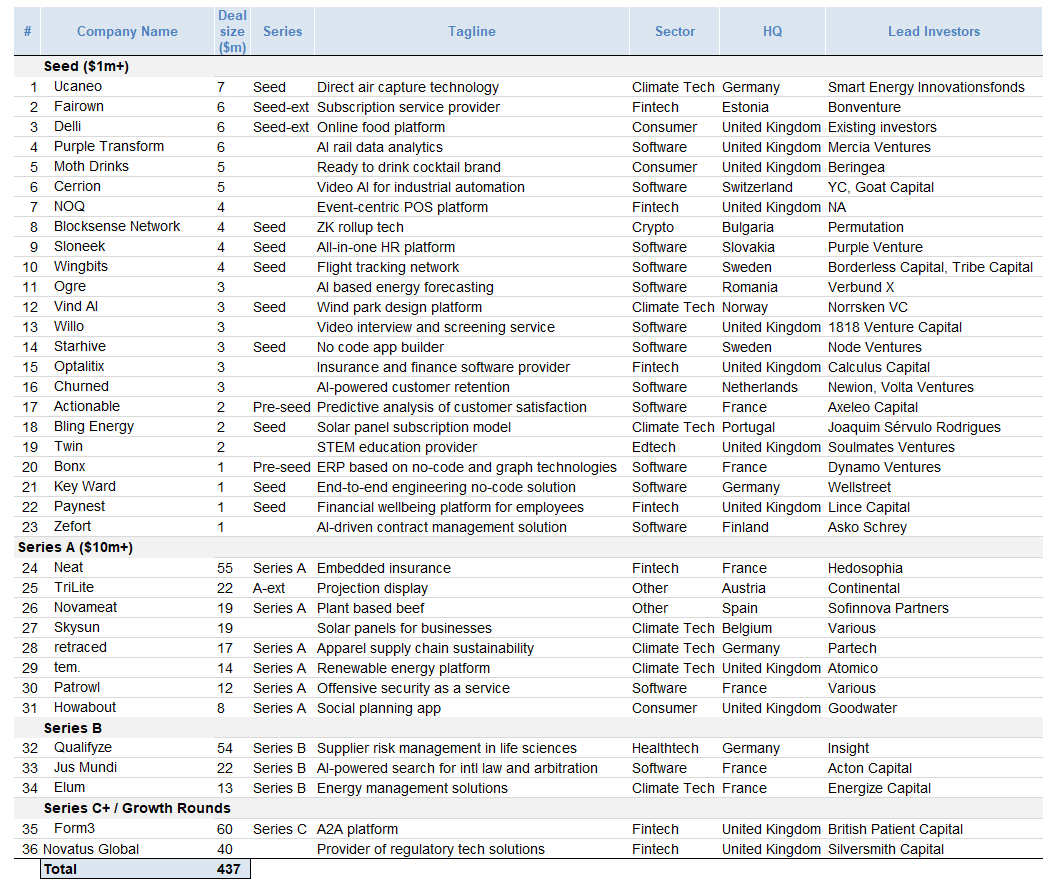This screenshot has height=895, width=1051.
Task: Select the "Crypto" sector cell
Action: pyautogui.click(x=653, y=227)
